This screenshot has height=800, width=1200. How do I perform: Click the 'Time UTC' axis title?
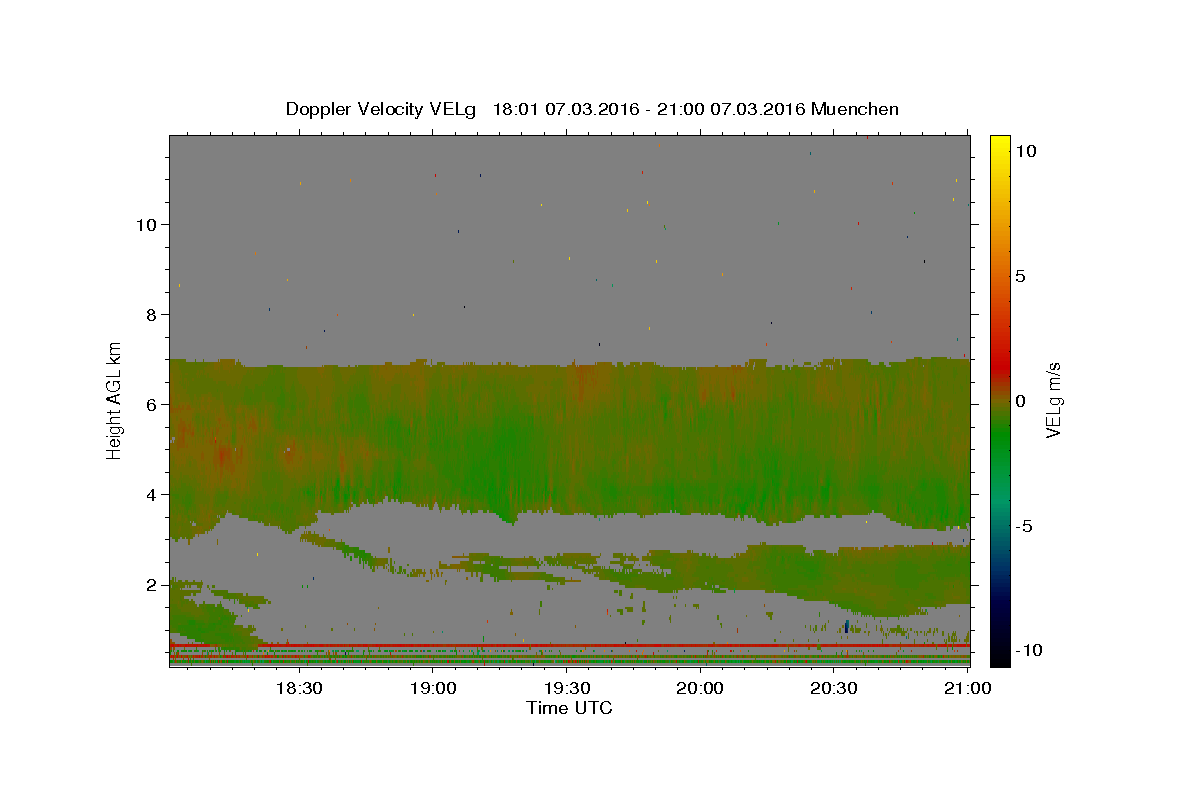569,708
